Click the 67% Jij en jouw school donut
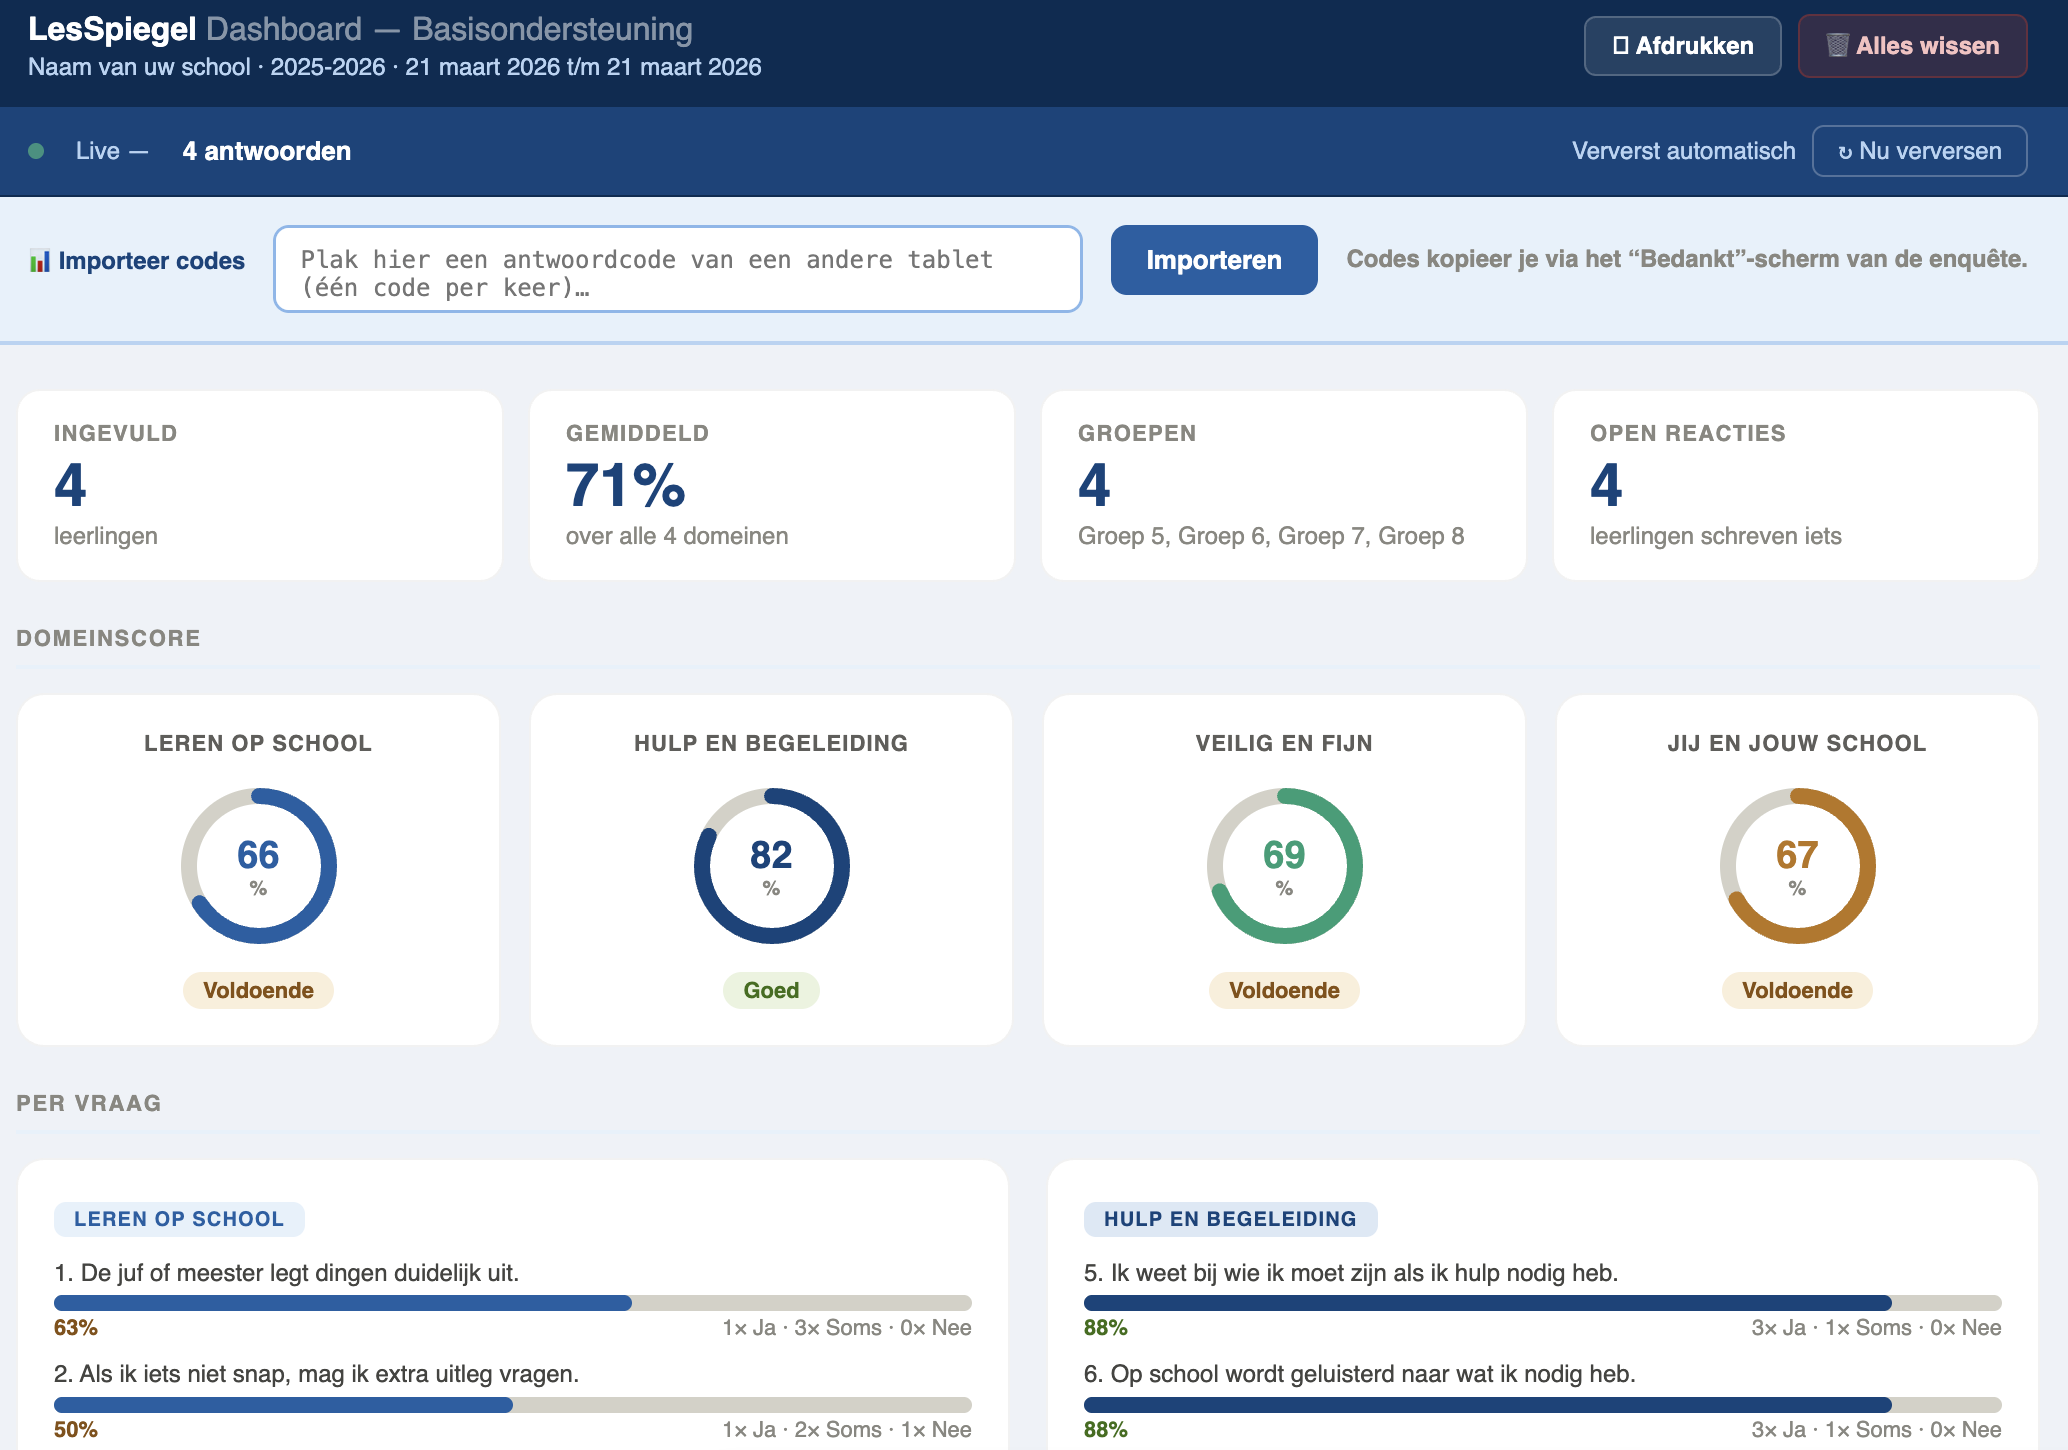Viewport: 2068px width, 1450px height. tap(1797, 865)
